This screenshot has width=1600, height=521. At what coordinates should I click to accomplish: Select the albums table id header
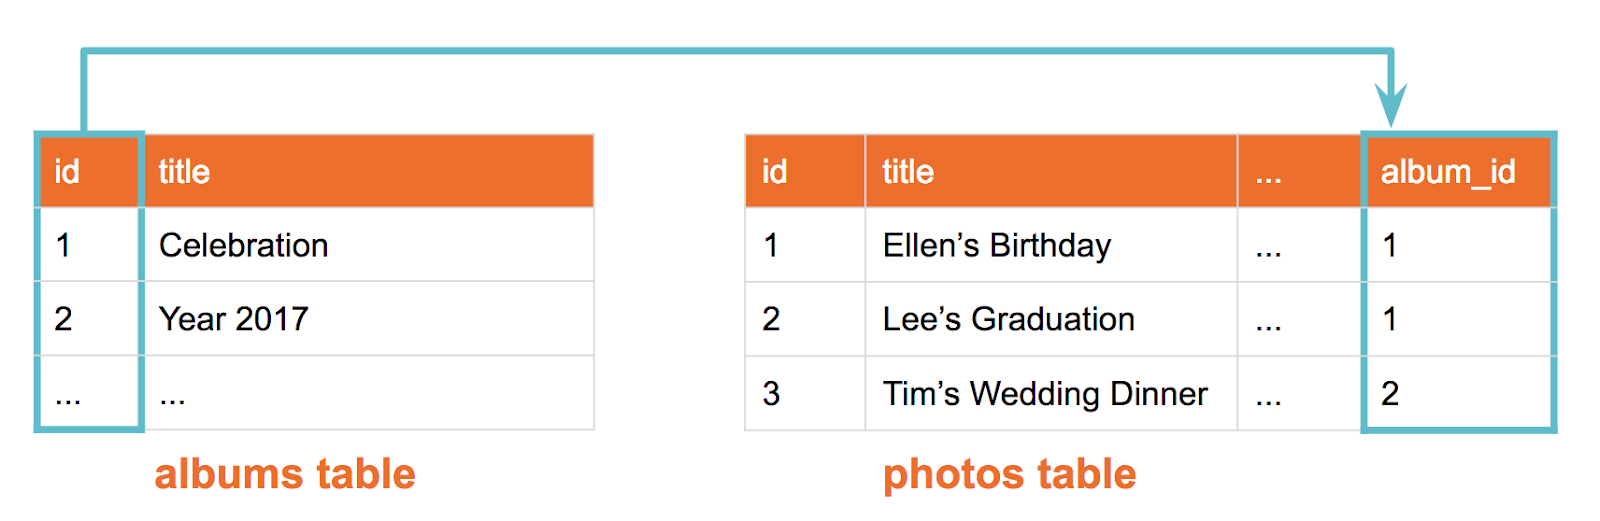[x=89, y=171]
